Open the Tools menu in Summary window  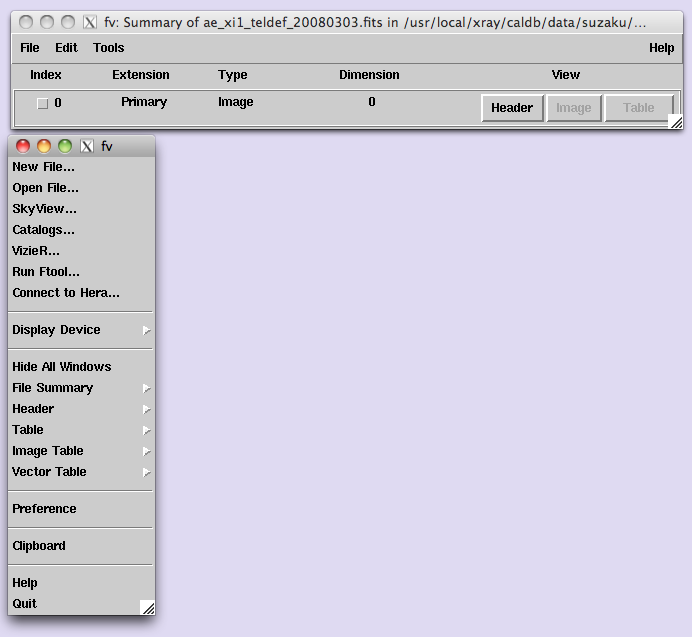tap(109, 48)
